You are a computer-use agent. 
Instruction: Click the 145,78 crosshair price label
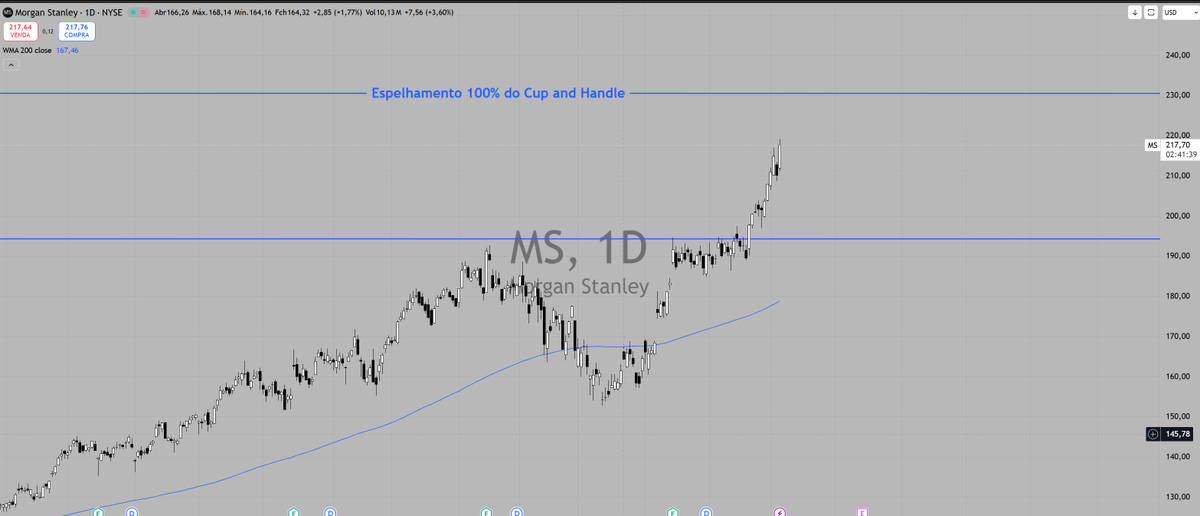click(x=1178, y=434)
